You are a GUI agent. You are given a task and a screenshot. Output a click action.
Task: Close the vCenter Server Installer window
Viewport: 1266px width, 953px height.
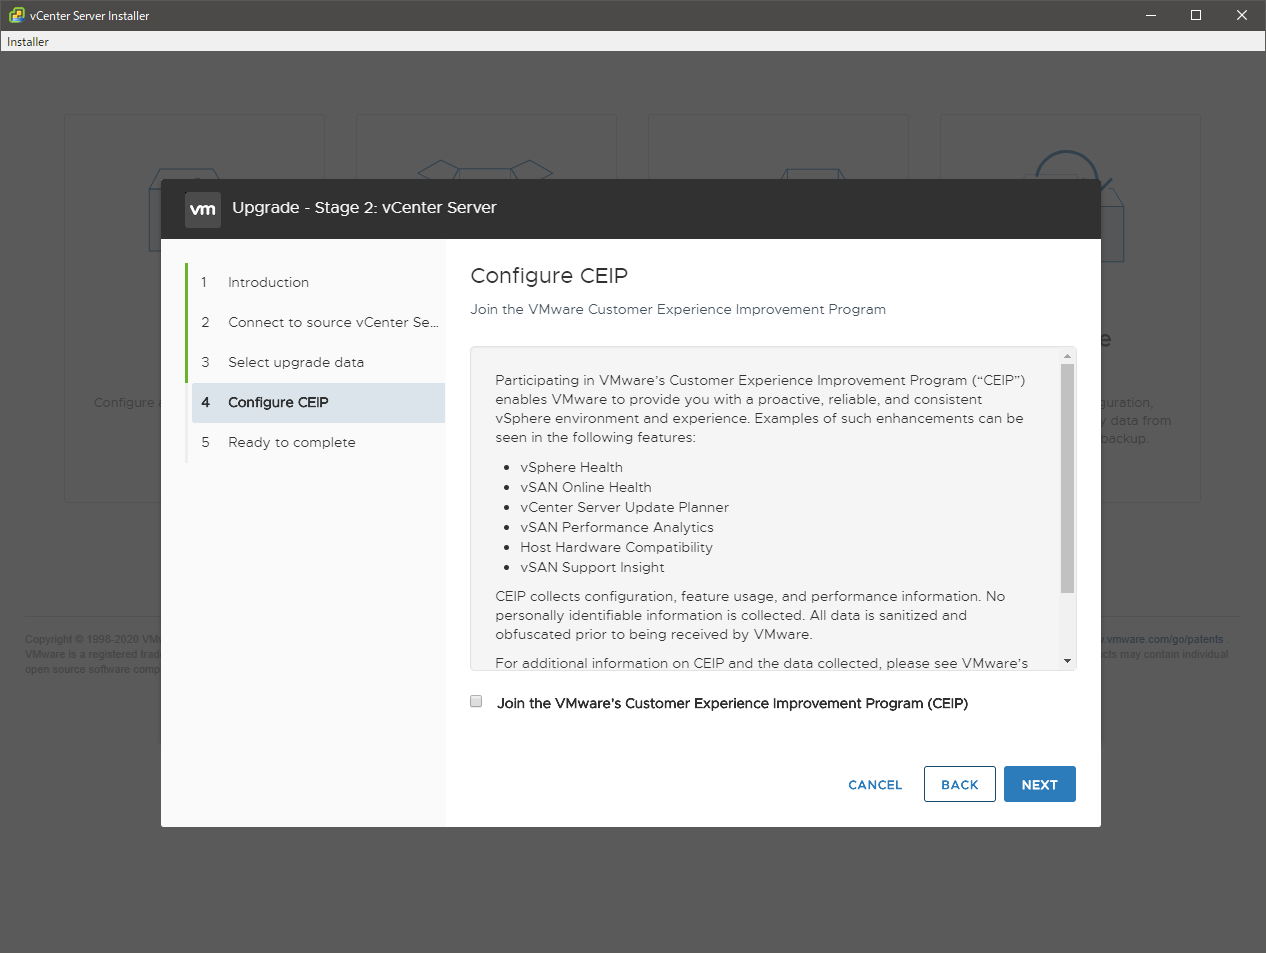(1242, 15)
